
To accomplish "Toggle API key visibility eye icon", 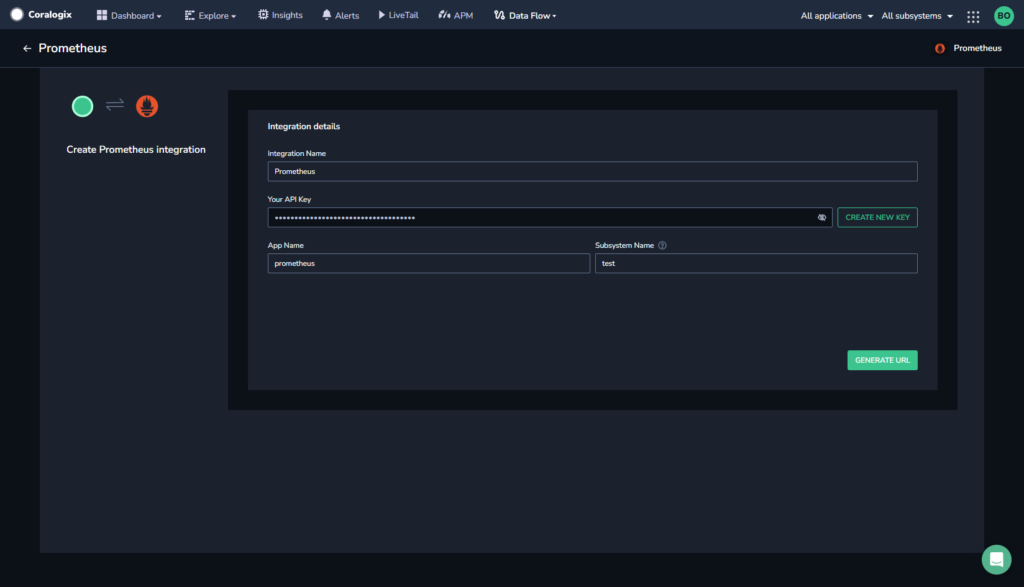I will tap(822, 217).
